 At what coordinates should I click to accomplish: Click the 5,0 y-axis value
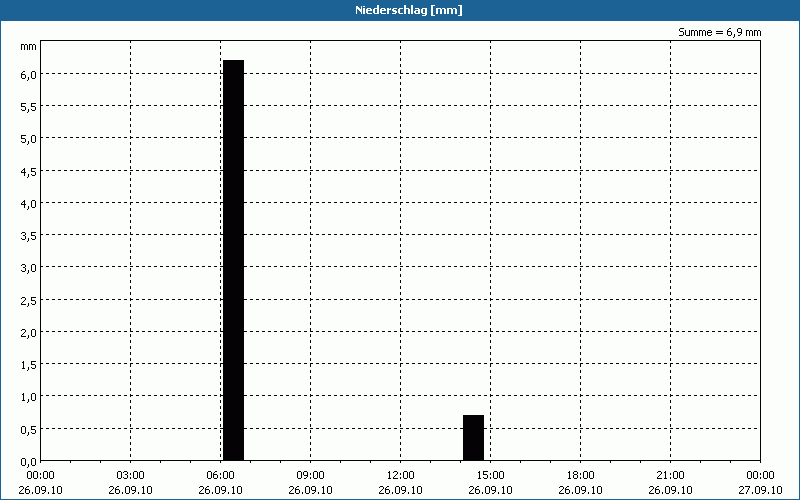[x=28, y=139]
